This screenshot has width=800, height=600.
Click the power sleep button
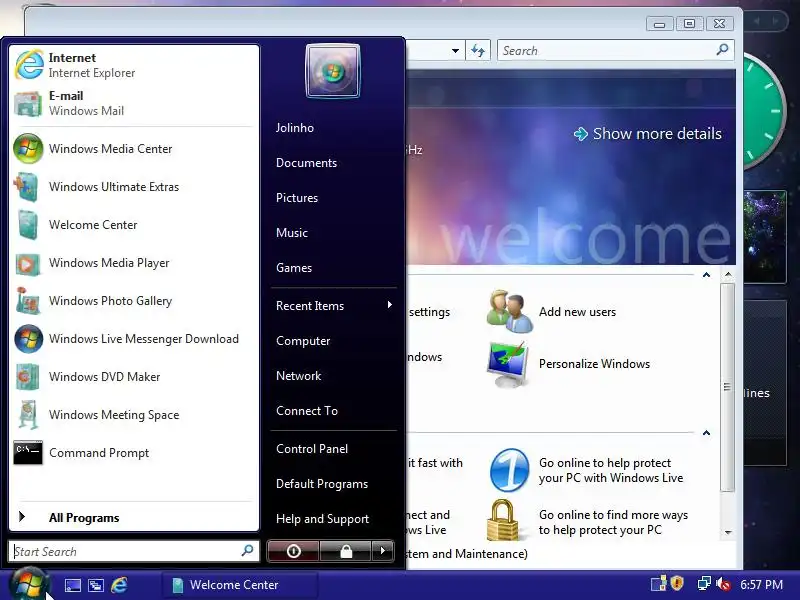click(293, 551)
